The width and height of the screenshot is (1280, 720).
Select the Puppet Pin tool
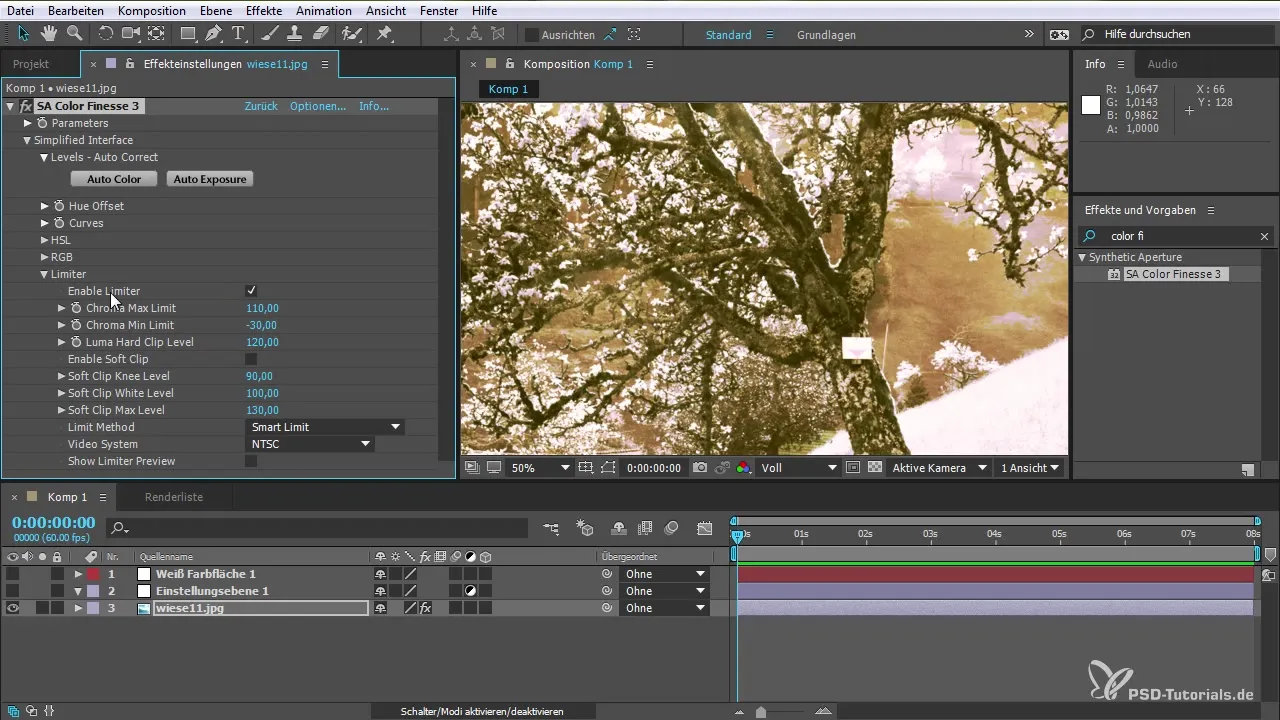click(x=384, y=33)
